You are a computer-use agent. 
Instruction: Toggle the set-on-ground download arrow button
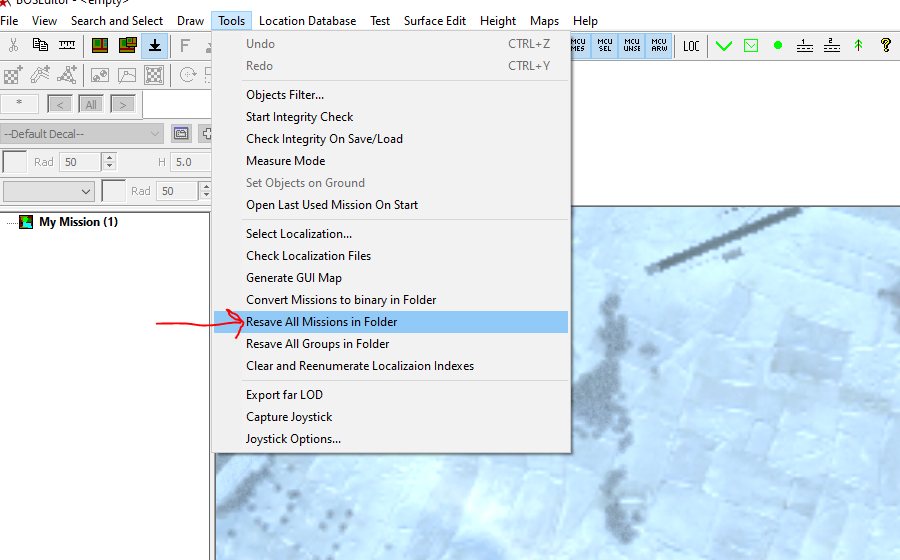pos(155,45)
